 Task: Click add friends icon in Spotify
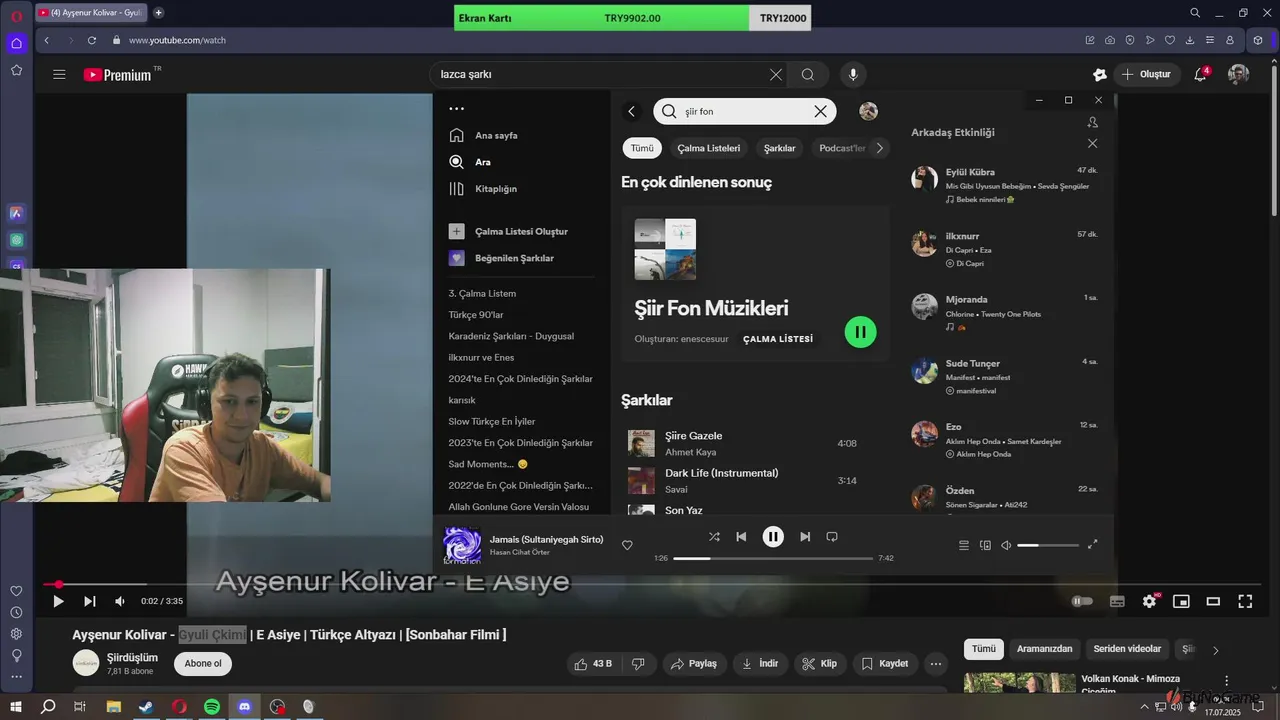[x=1092, y=122]
